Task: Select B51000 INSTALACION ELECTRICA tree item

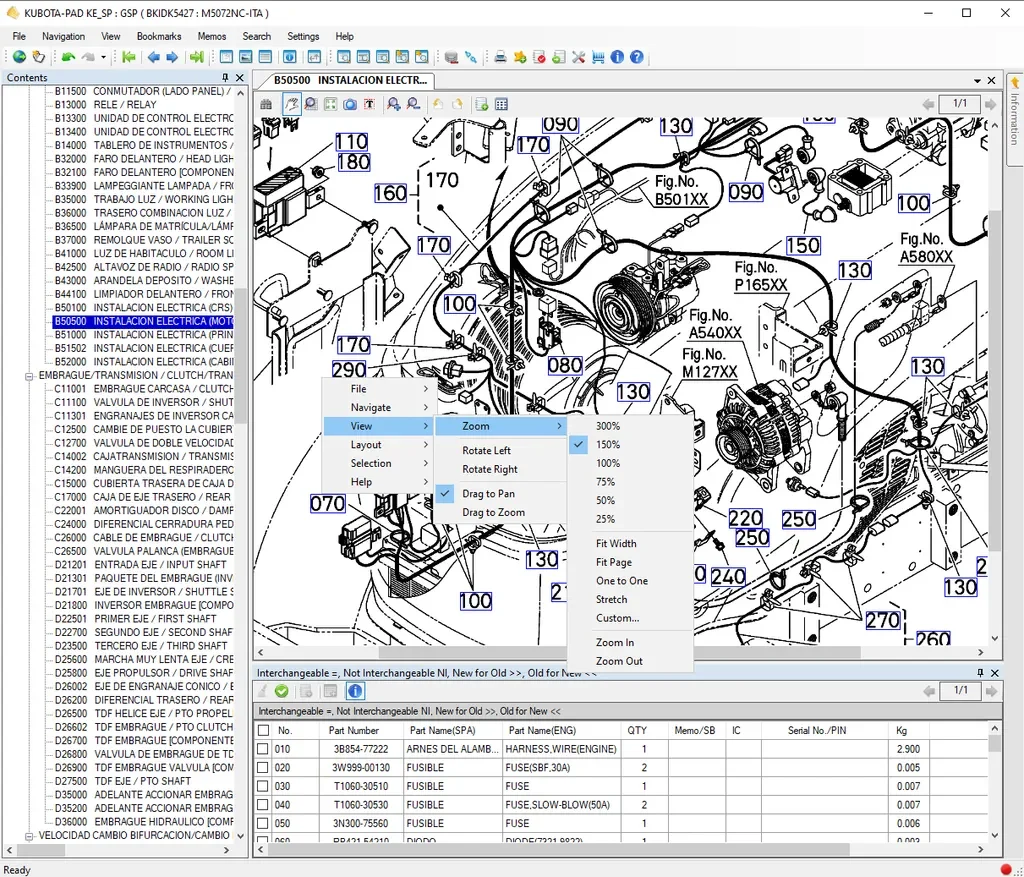Action: point(142,335)
